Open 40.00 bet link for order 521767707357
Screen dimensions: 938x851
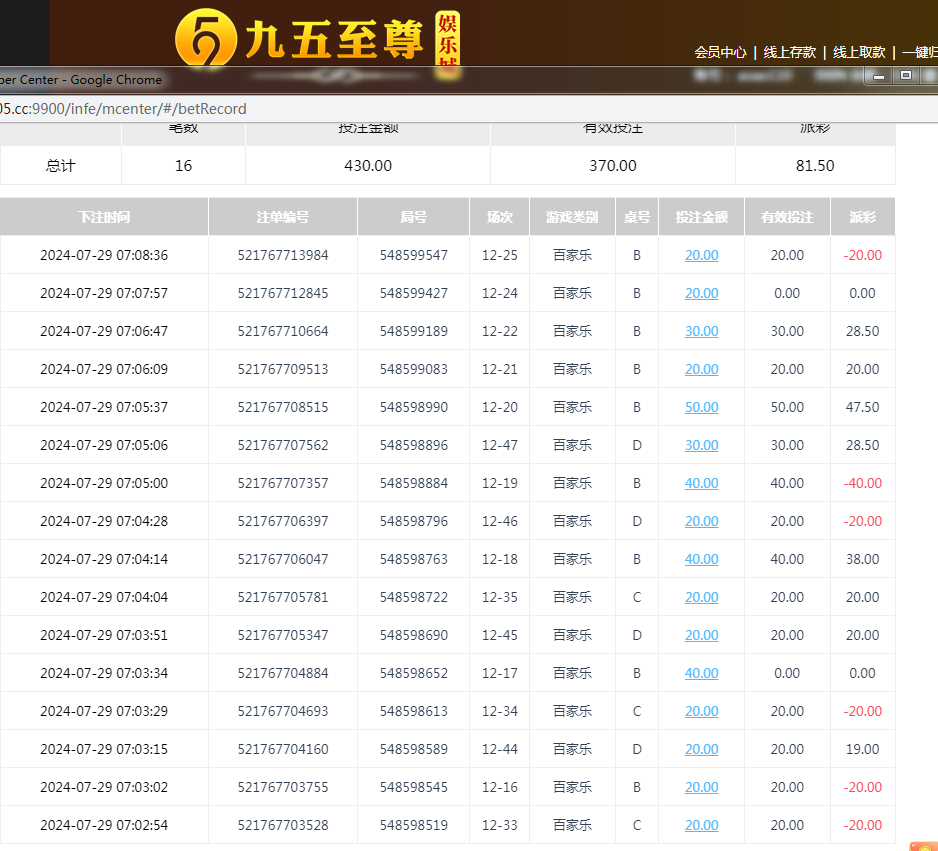coord(701,483)
